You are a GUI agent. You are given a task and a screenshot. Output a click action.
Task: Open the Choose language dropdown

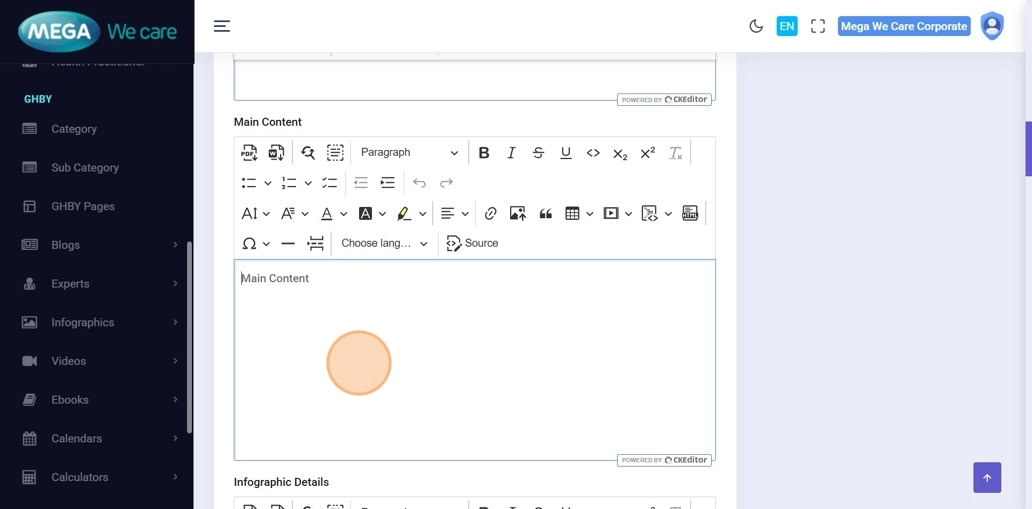tap(384, 244)
